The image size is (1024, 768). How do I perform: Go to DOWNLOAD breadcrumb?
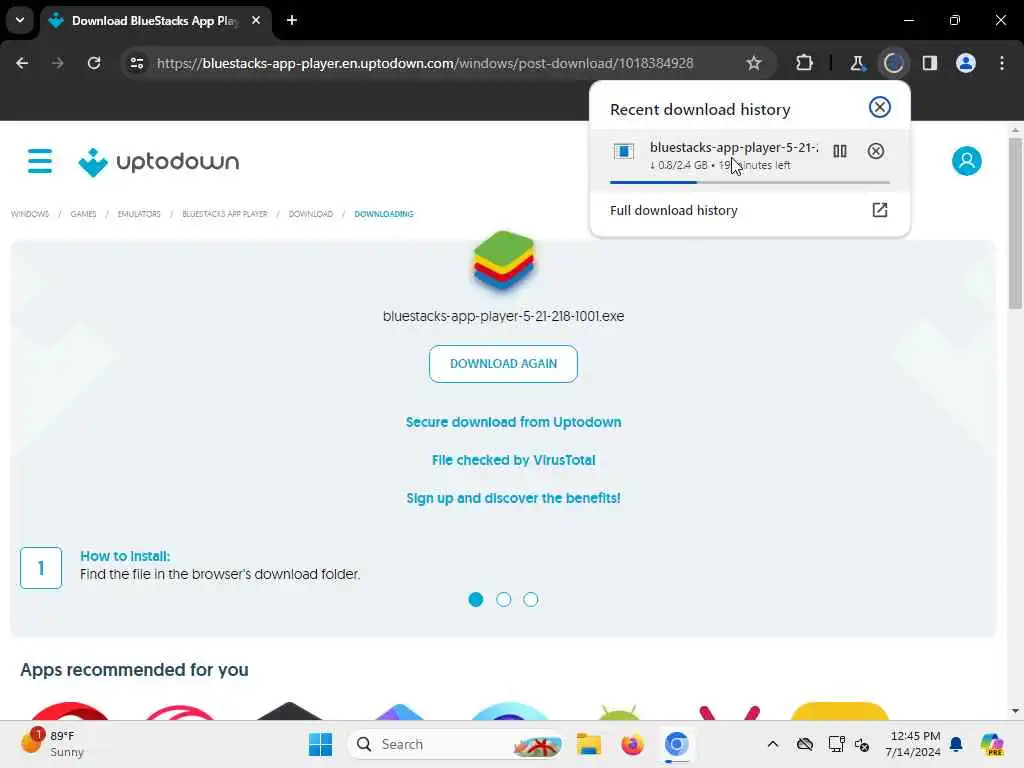coord(311,214)
